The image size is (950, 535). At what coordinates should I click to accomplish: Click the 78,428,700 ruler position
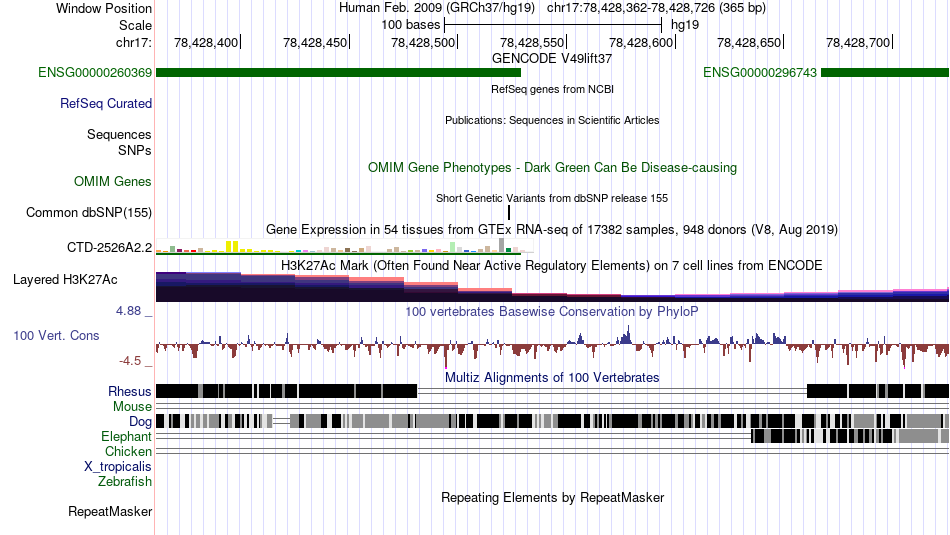pyautogui.click(x=858, y=42)
